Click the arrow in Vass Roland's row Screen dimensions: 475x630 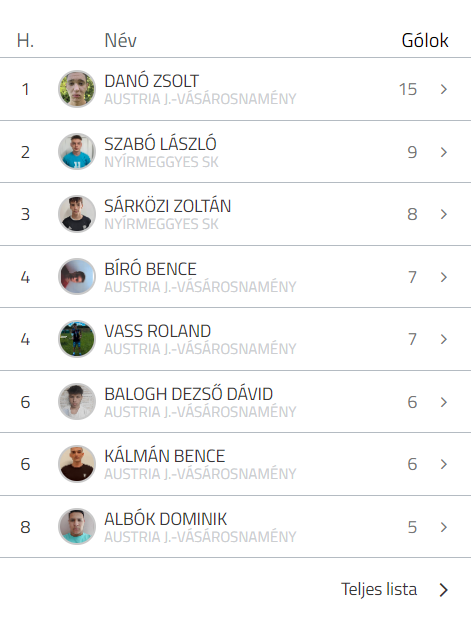point(444,339)
